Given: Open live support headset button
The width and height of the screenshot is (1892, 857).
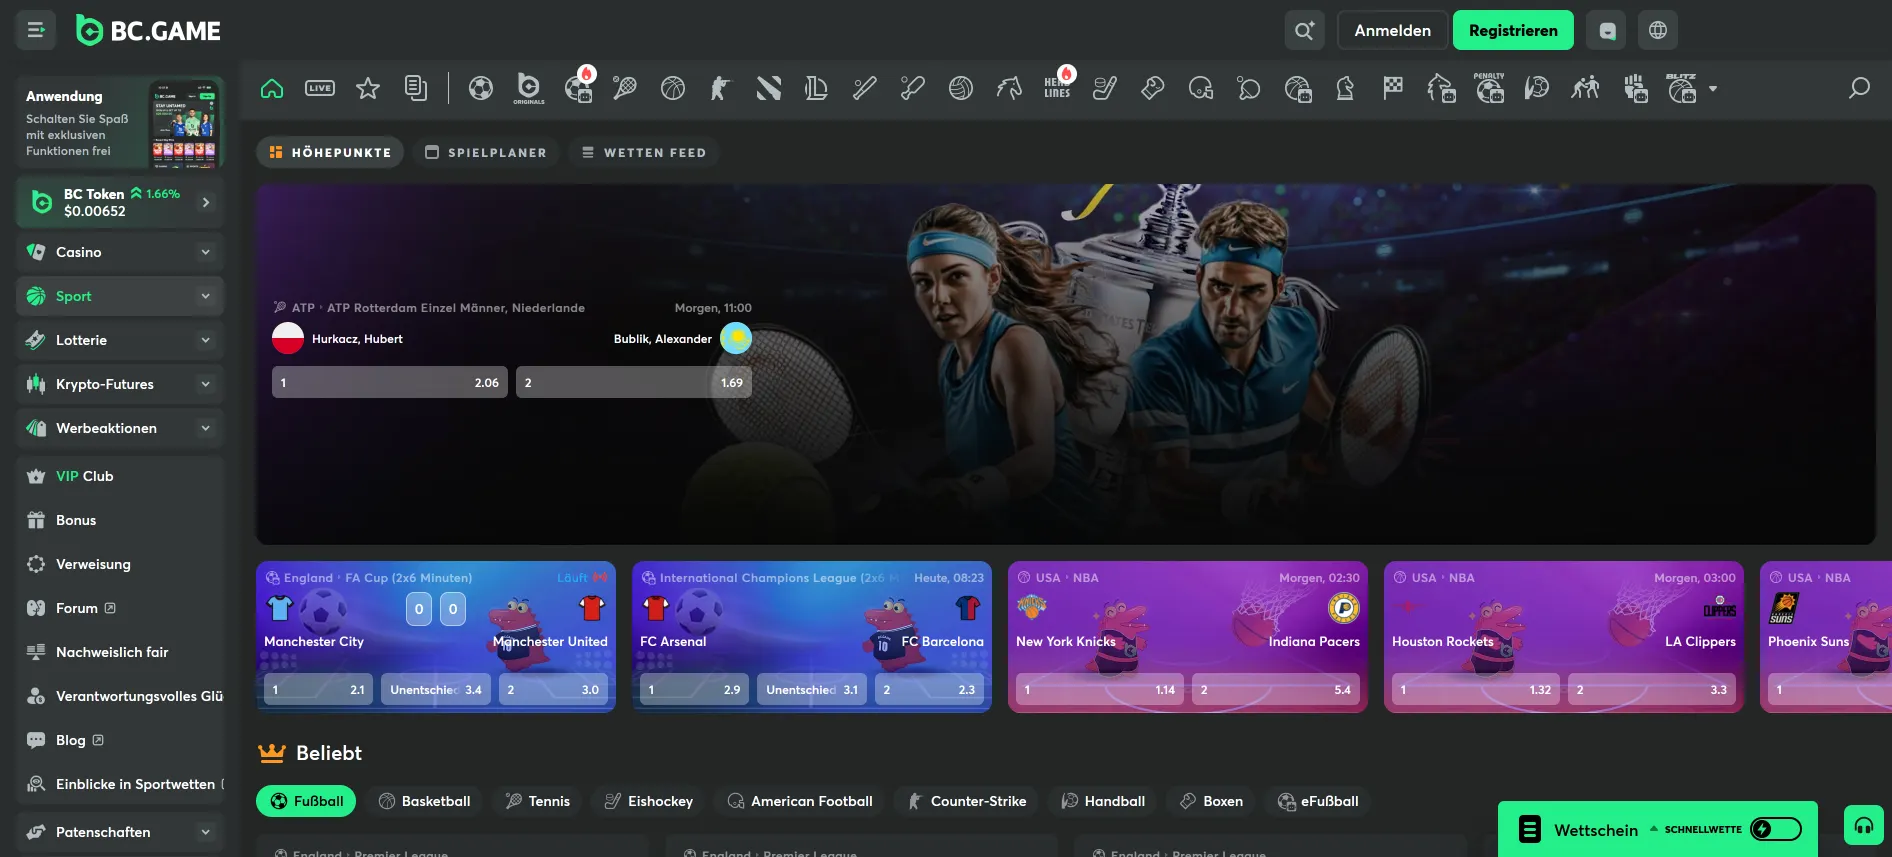Looking at the screenshot, I should [1864, 826].
